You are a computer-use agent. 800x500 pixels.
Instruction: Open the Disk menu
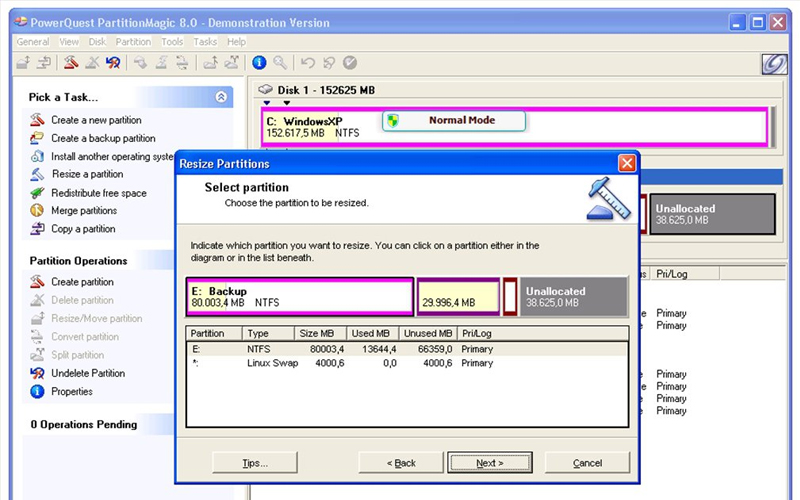click(97, 42)
